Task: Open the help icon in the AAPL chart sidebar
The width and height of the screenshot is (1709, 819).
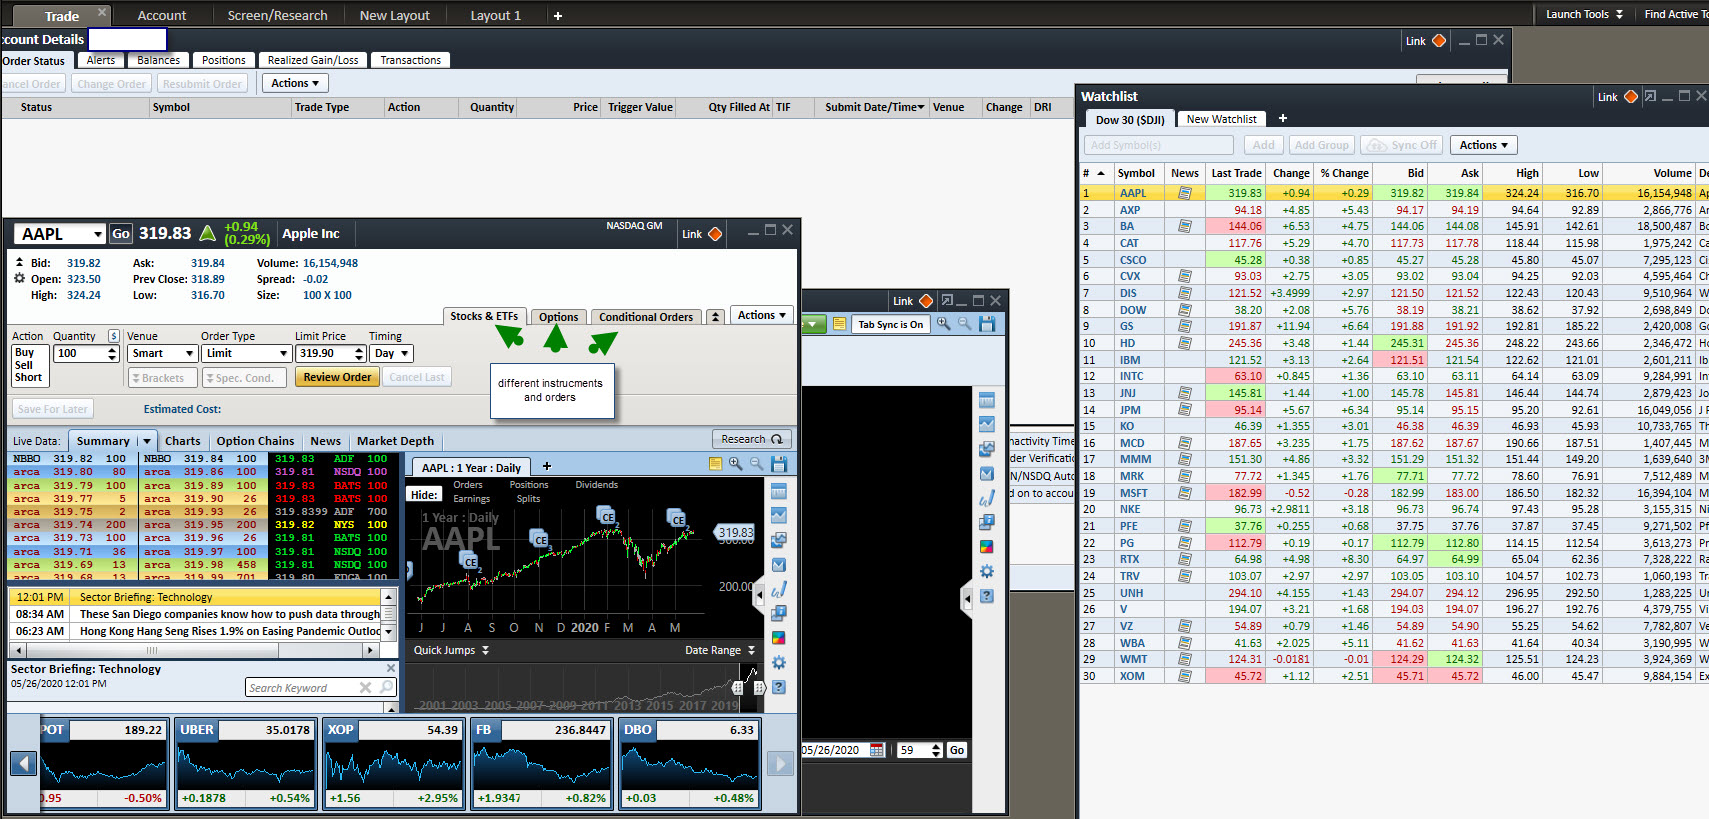Action: pyautogui.click(x=779, y=687)
